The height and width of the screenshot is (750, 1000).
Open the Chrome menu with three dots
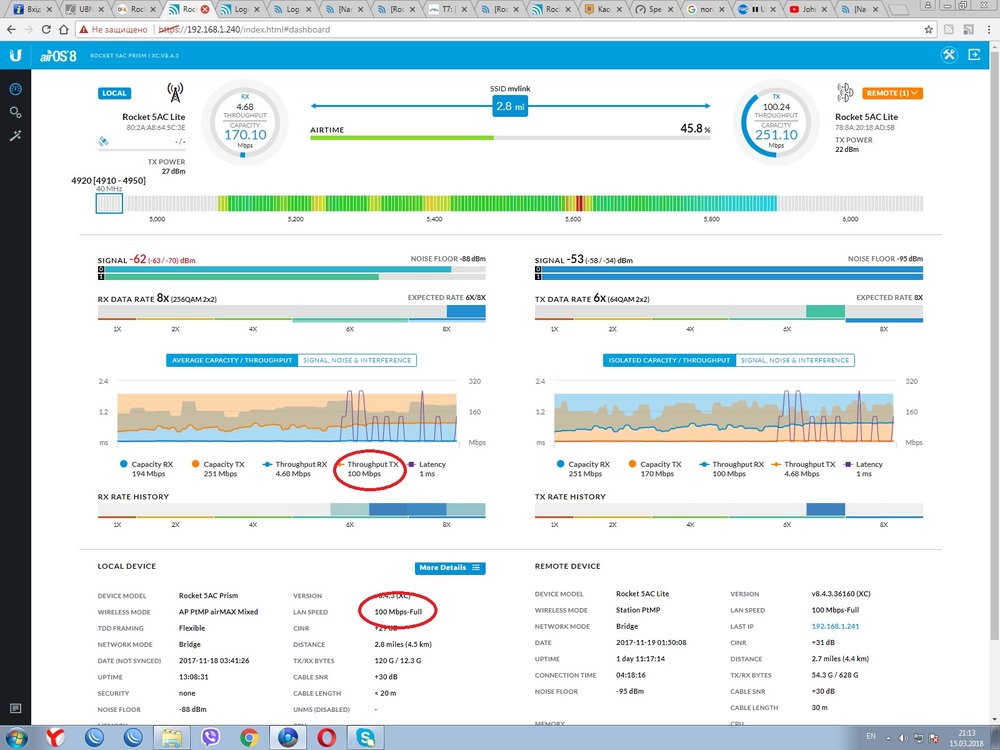coord(985,29)
